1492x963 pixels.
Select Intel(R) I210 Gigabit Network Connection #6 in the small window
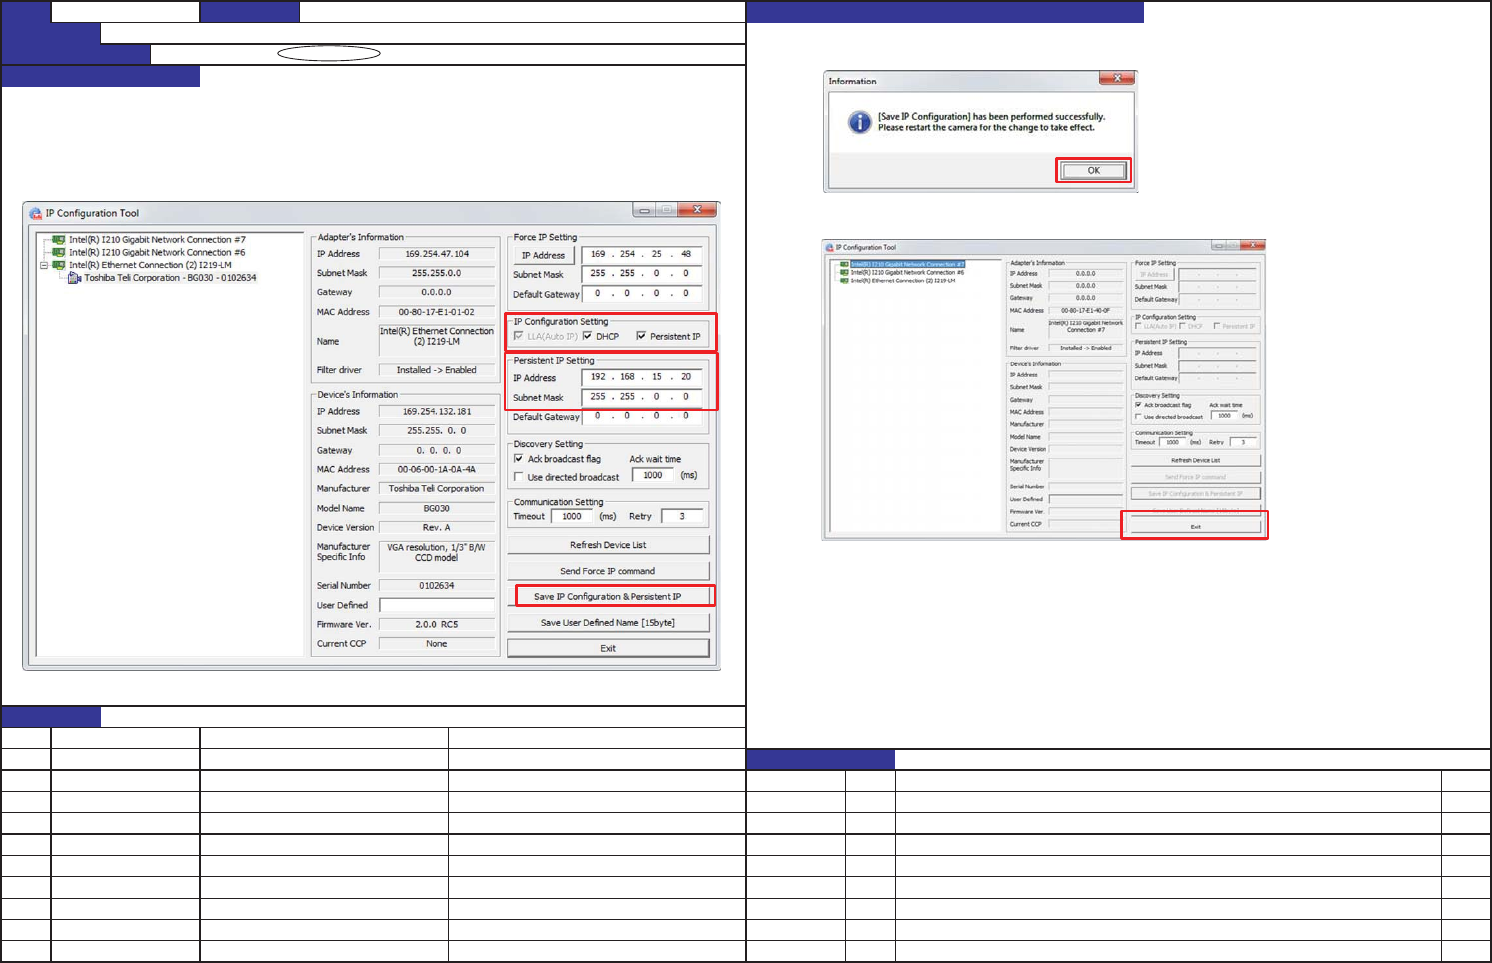tap(908, 272)
